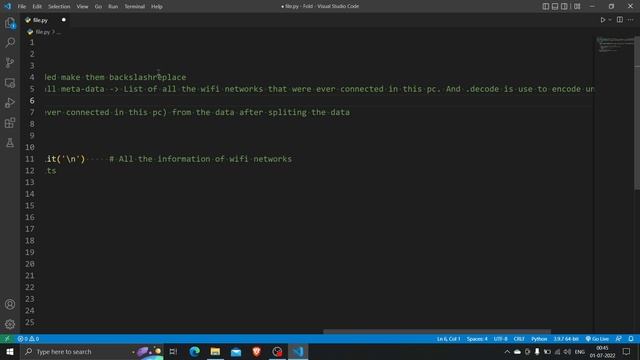Change end of line sequence CRLF
This screenshot has width=640, height=360.
pos(519,339)
